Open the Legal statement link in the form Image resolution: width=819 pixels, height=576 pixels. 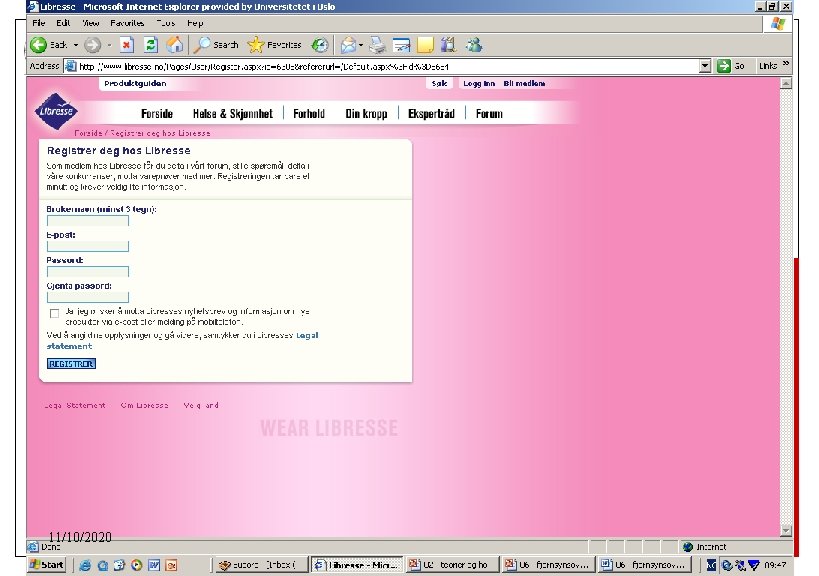point(307,335)
